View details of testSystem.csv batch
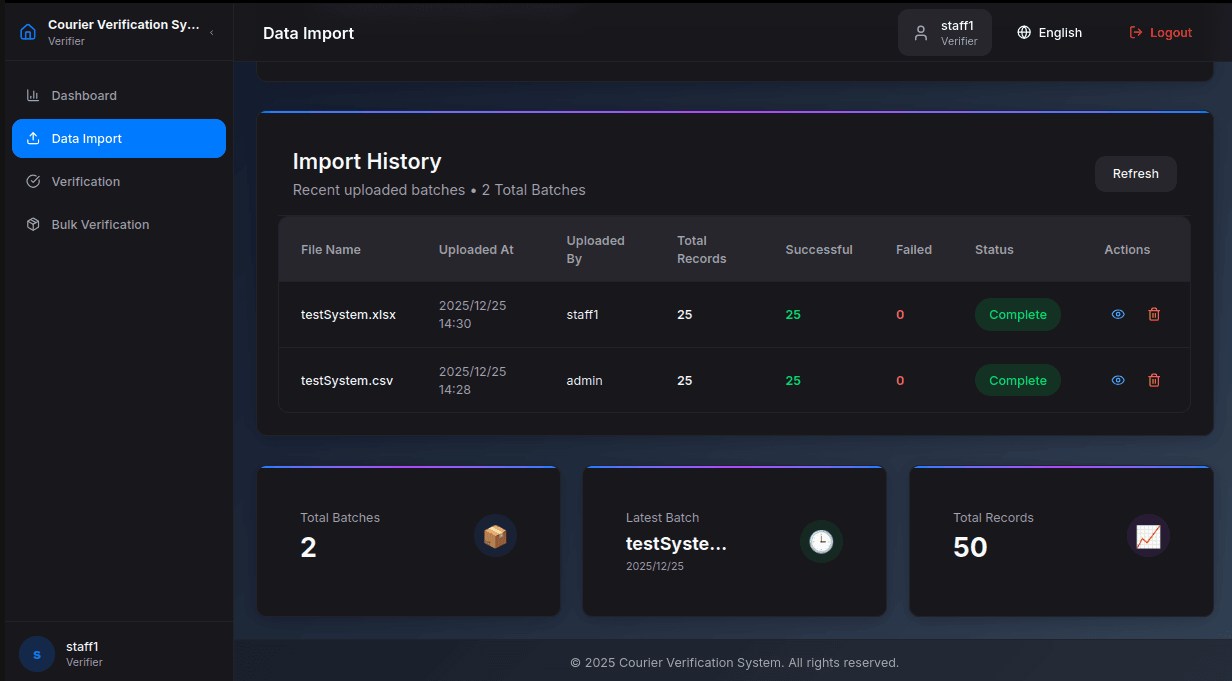 (x=1118, y=381)
